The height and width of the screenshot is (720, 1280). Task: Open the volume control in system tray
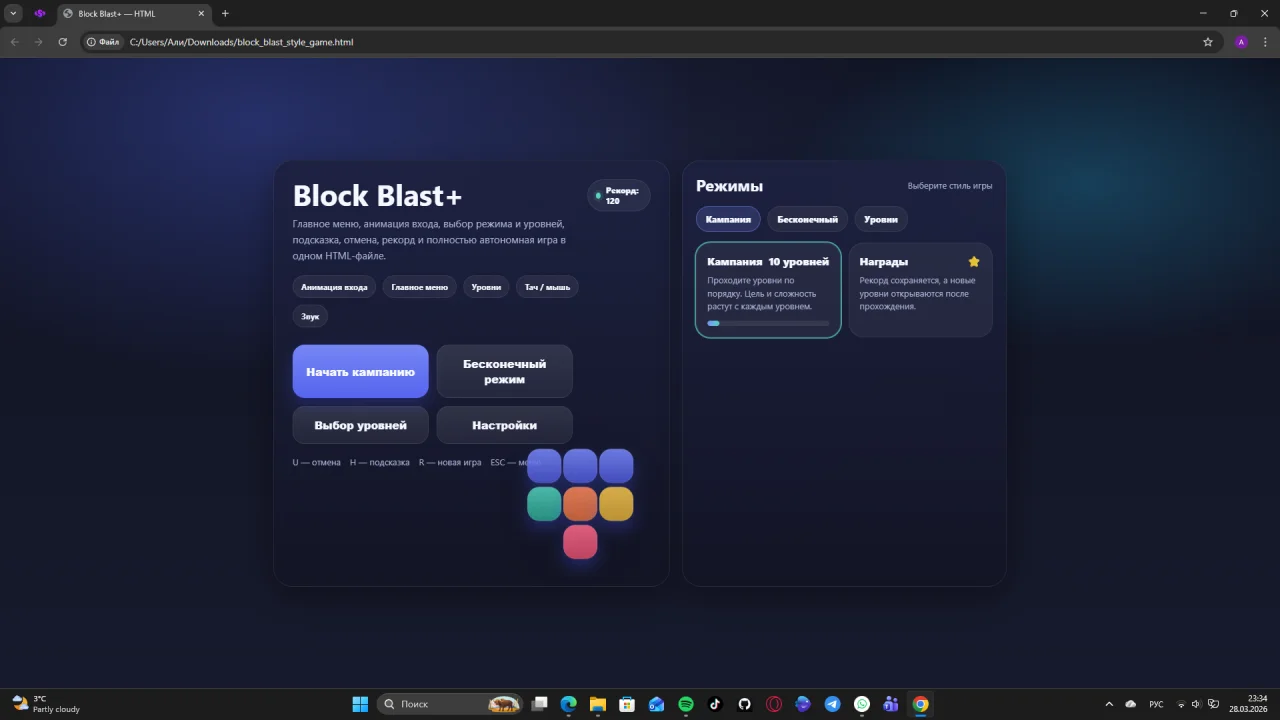[1196, 704]
